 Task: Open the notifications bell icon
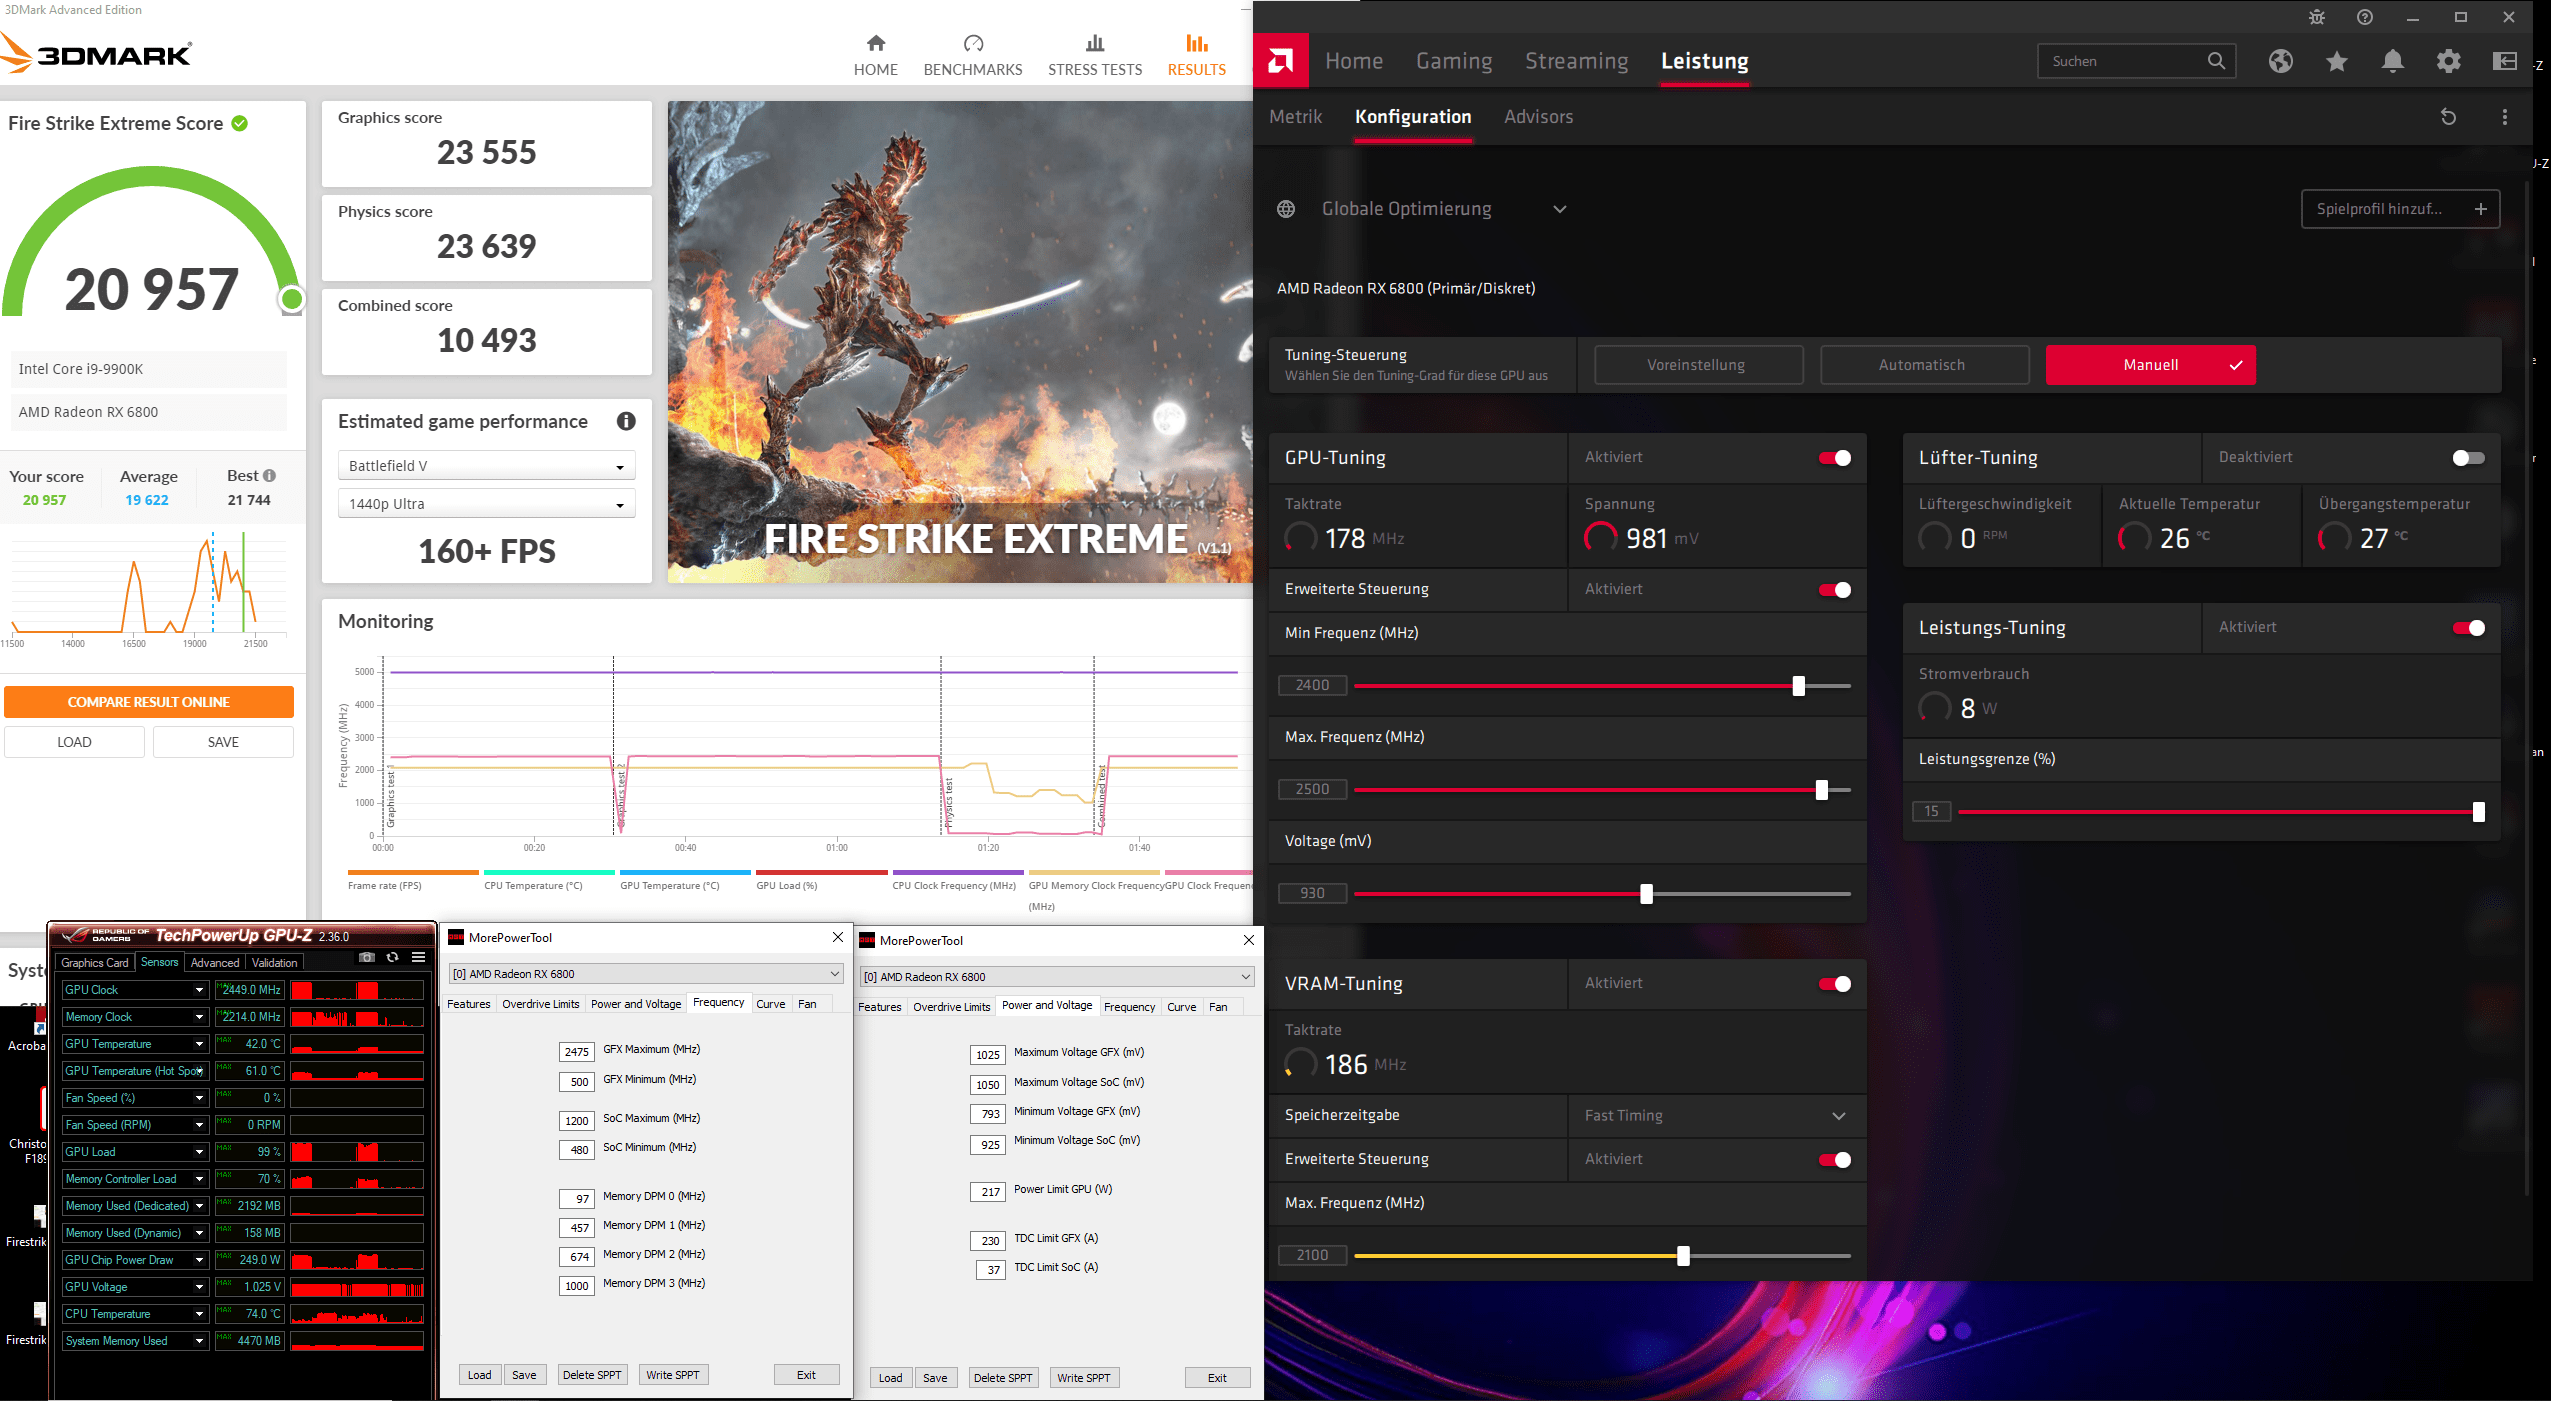(x=2393, y=61)
